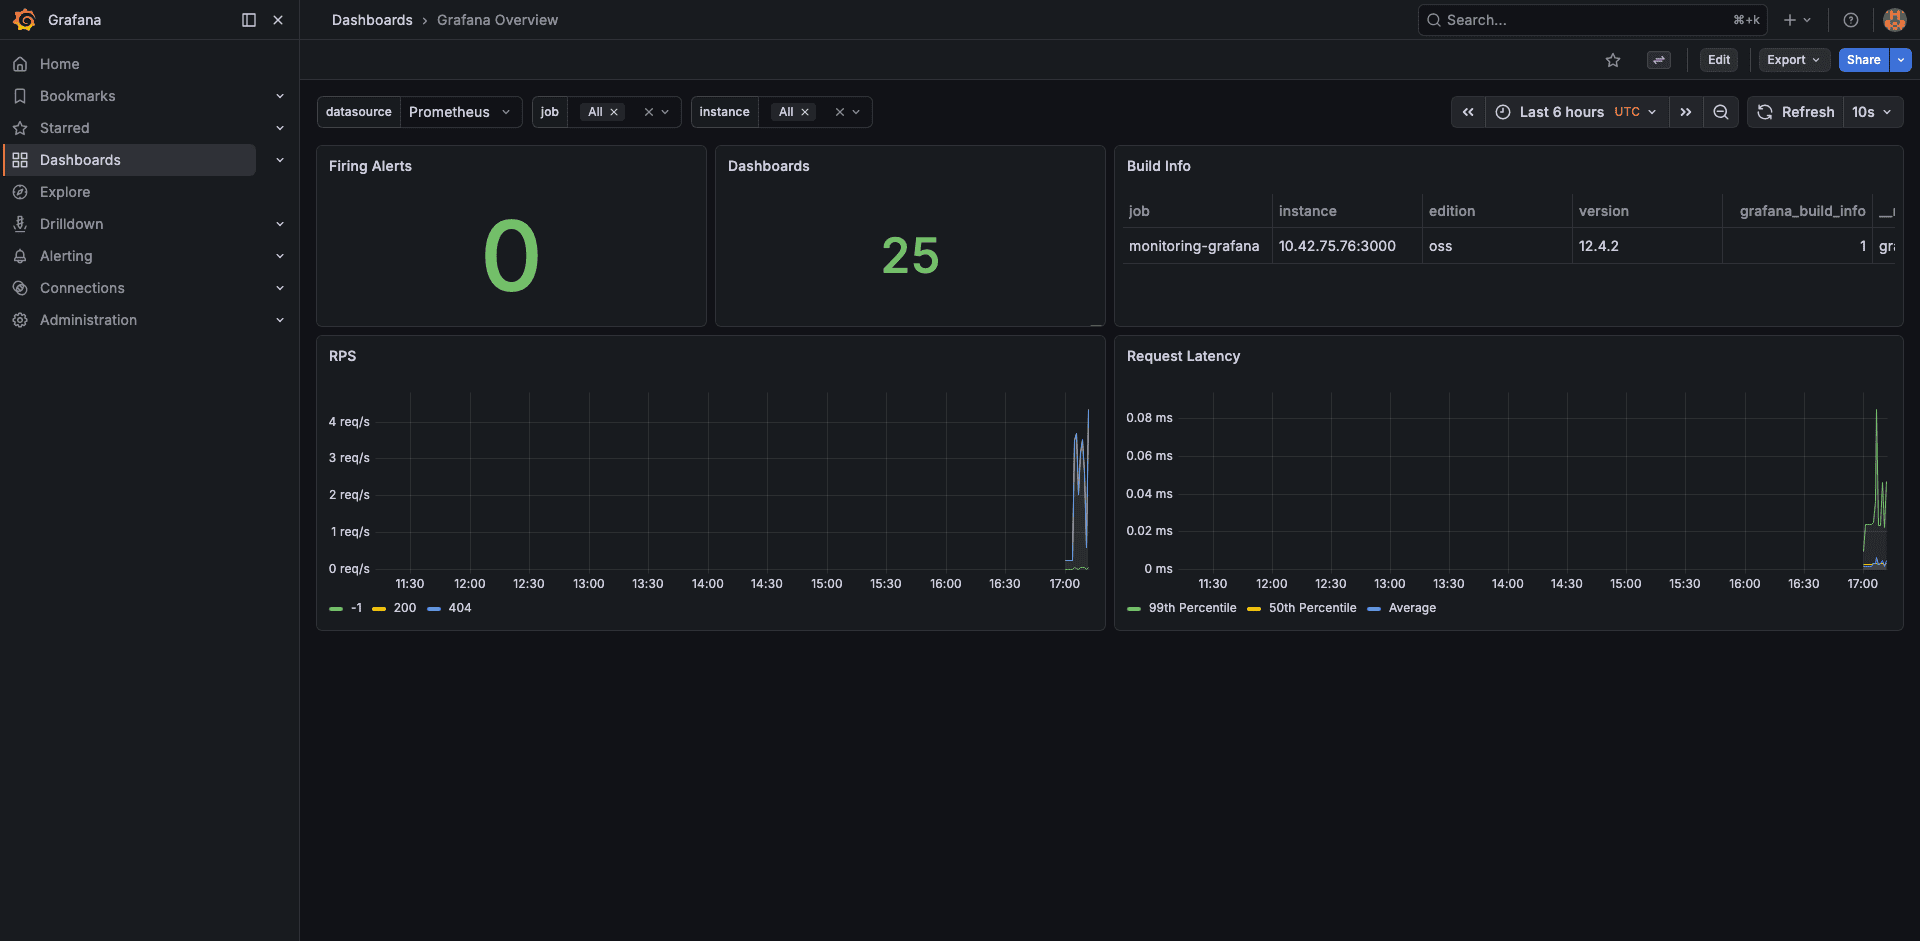Open Connections from the sidebar
This screenshot has height=941, width=1920.
[82, 287]
